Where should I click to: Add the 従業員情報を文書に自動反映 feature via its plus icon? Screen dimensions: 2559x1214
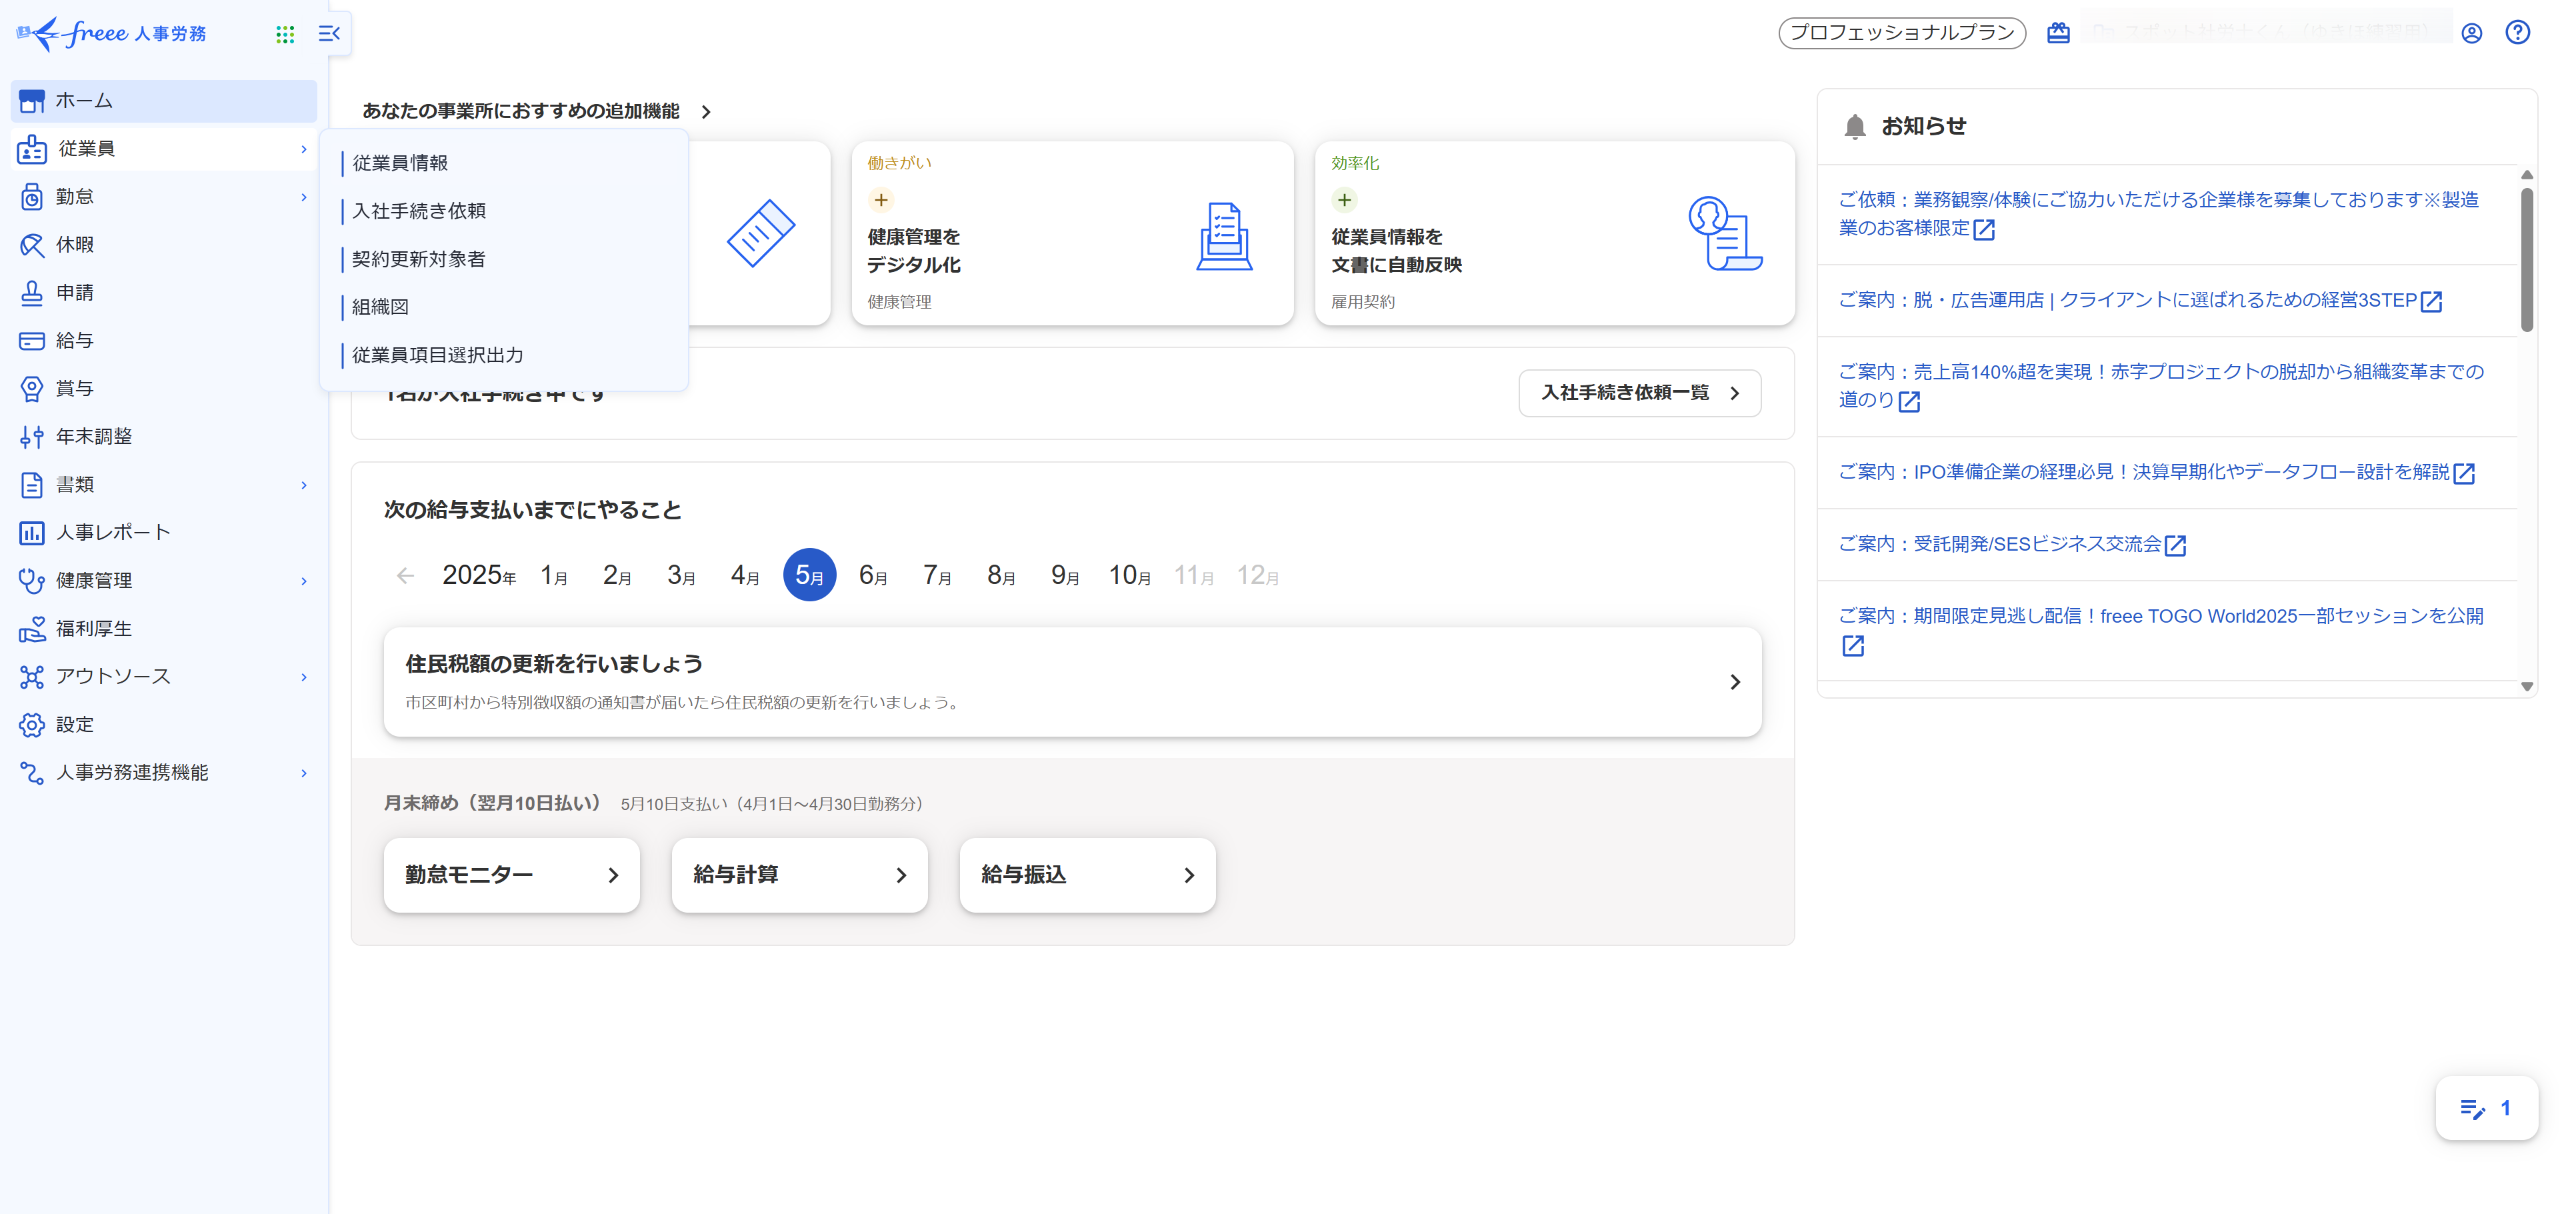pyautogui.click(x=1344, y=200)
